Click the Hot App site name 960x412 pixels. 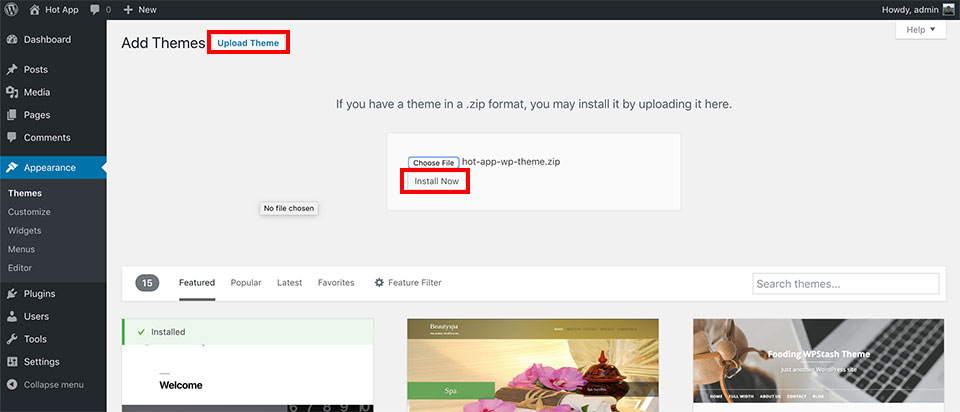point(62,9)
